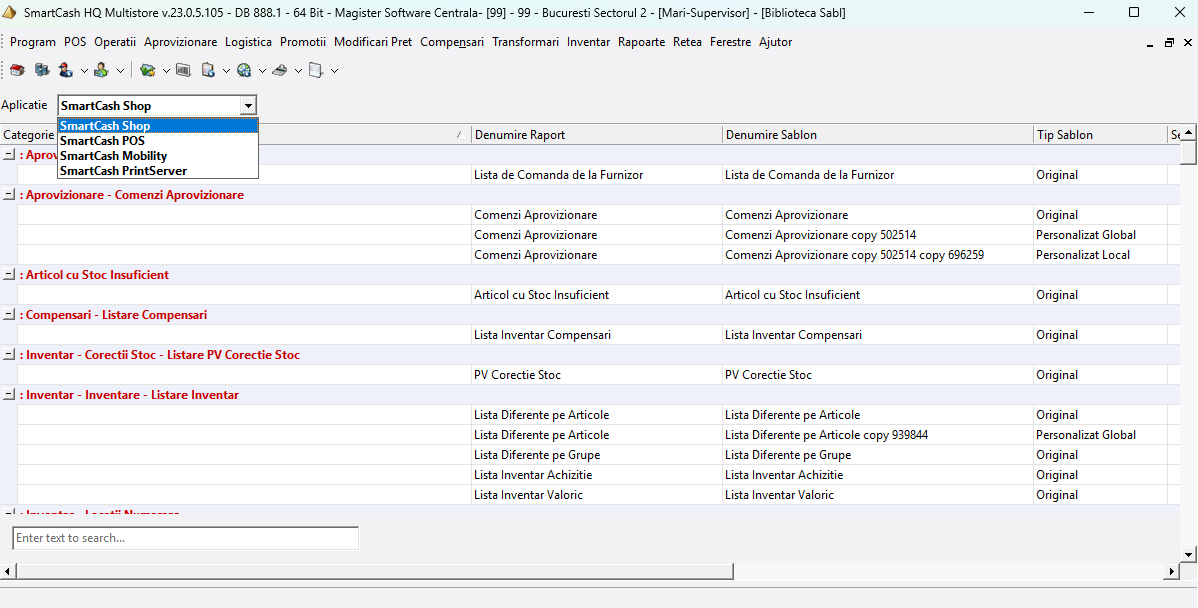Select 'Lista Inventar Achizitie' report name cell
1198x608 pixels.
click(x=597, y=474)
